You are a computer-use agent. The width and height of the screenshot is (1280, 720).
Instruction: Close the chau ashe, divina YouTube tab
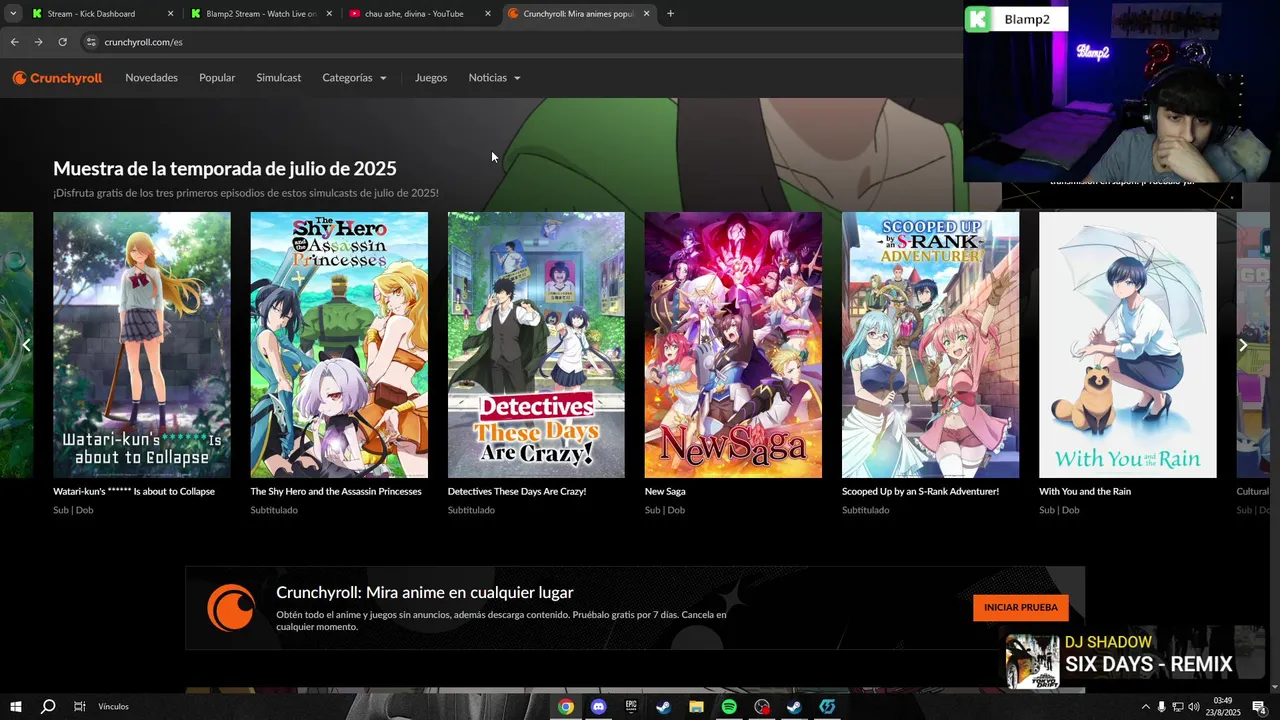click(x=488, y=14)
